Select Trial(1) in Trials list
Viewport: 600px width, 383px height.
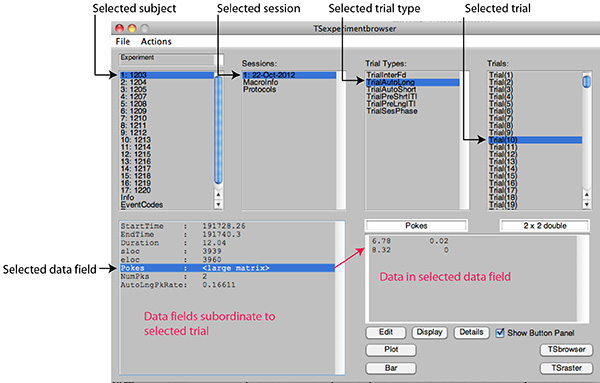535,75
